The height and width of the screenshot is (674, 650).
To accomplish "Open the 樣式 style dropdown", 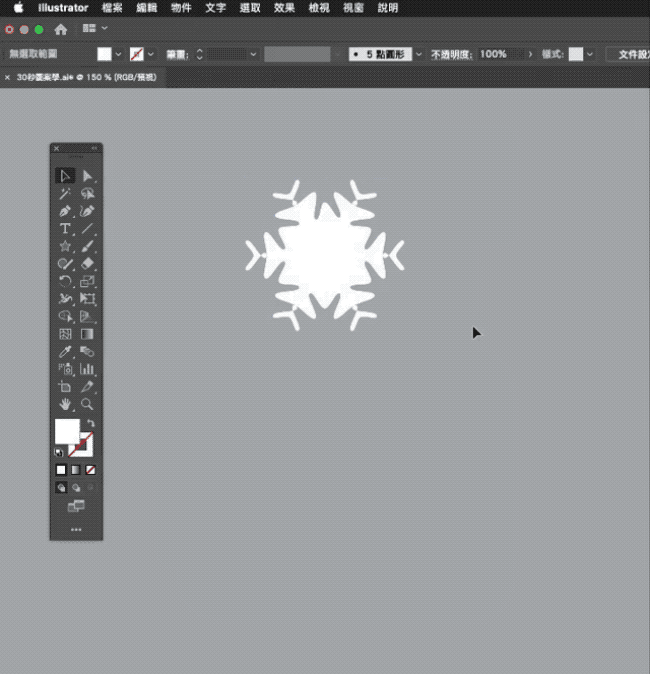I will 590,54.
